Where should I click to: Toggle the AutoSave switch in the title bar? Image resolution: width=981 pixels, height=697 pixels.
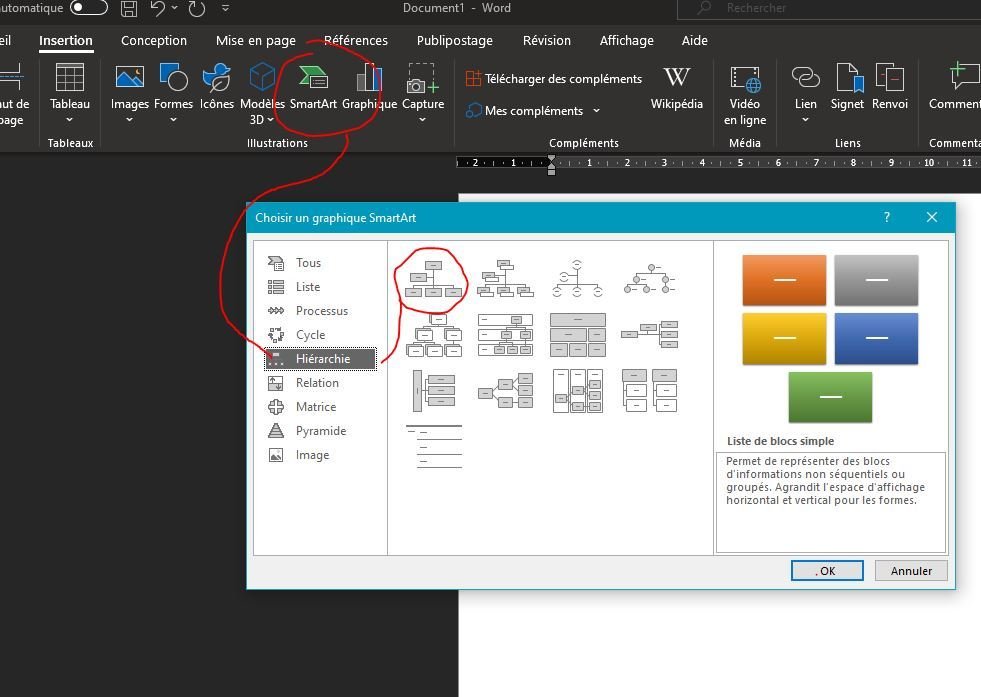pos(89,8)
